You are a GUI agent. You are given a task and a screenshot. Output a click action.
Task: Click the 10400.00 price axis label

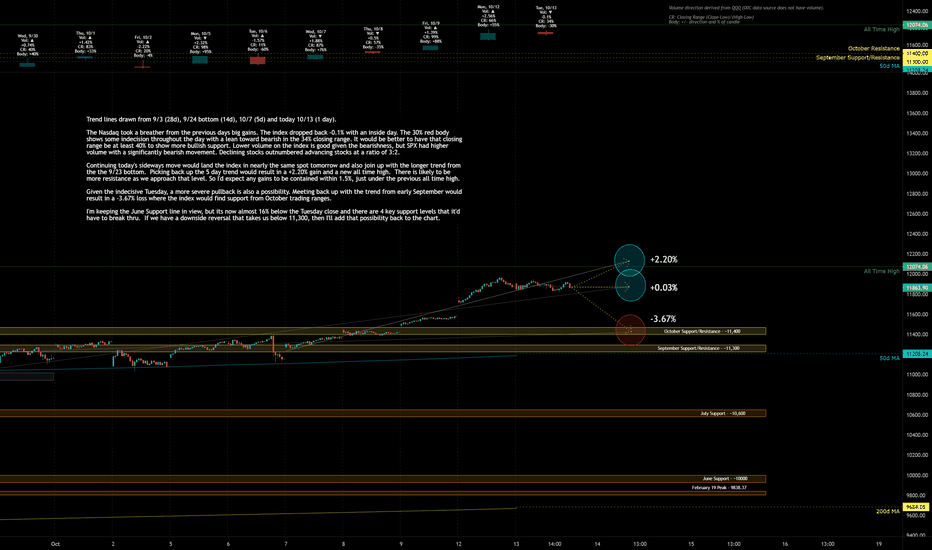click(x=917, y=435)
